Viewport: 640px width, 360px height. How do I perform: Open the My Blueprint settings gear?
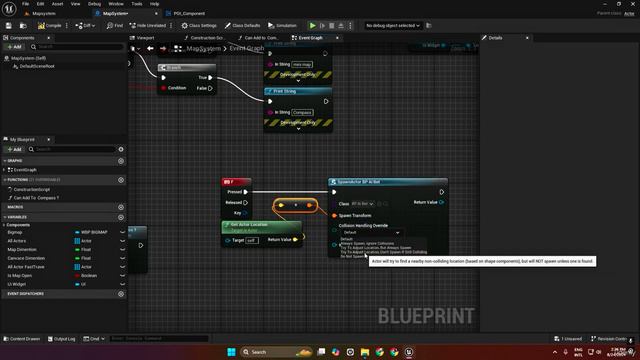click(121, 149)
